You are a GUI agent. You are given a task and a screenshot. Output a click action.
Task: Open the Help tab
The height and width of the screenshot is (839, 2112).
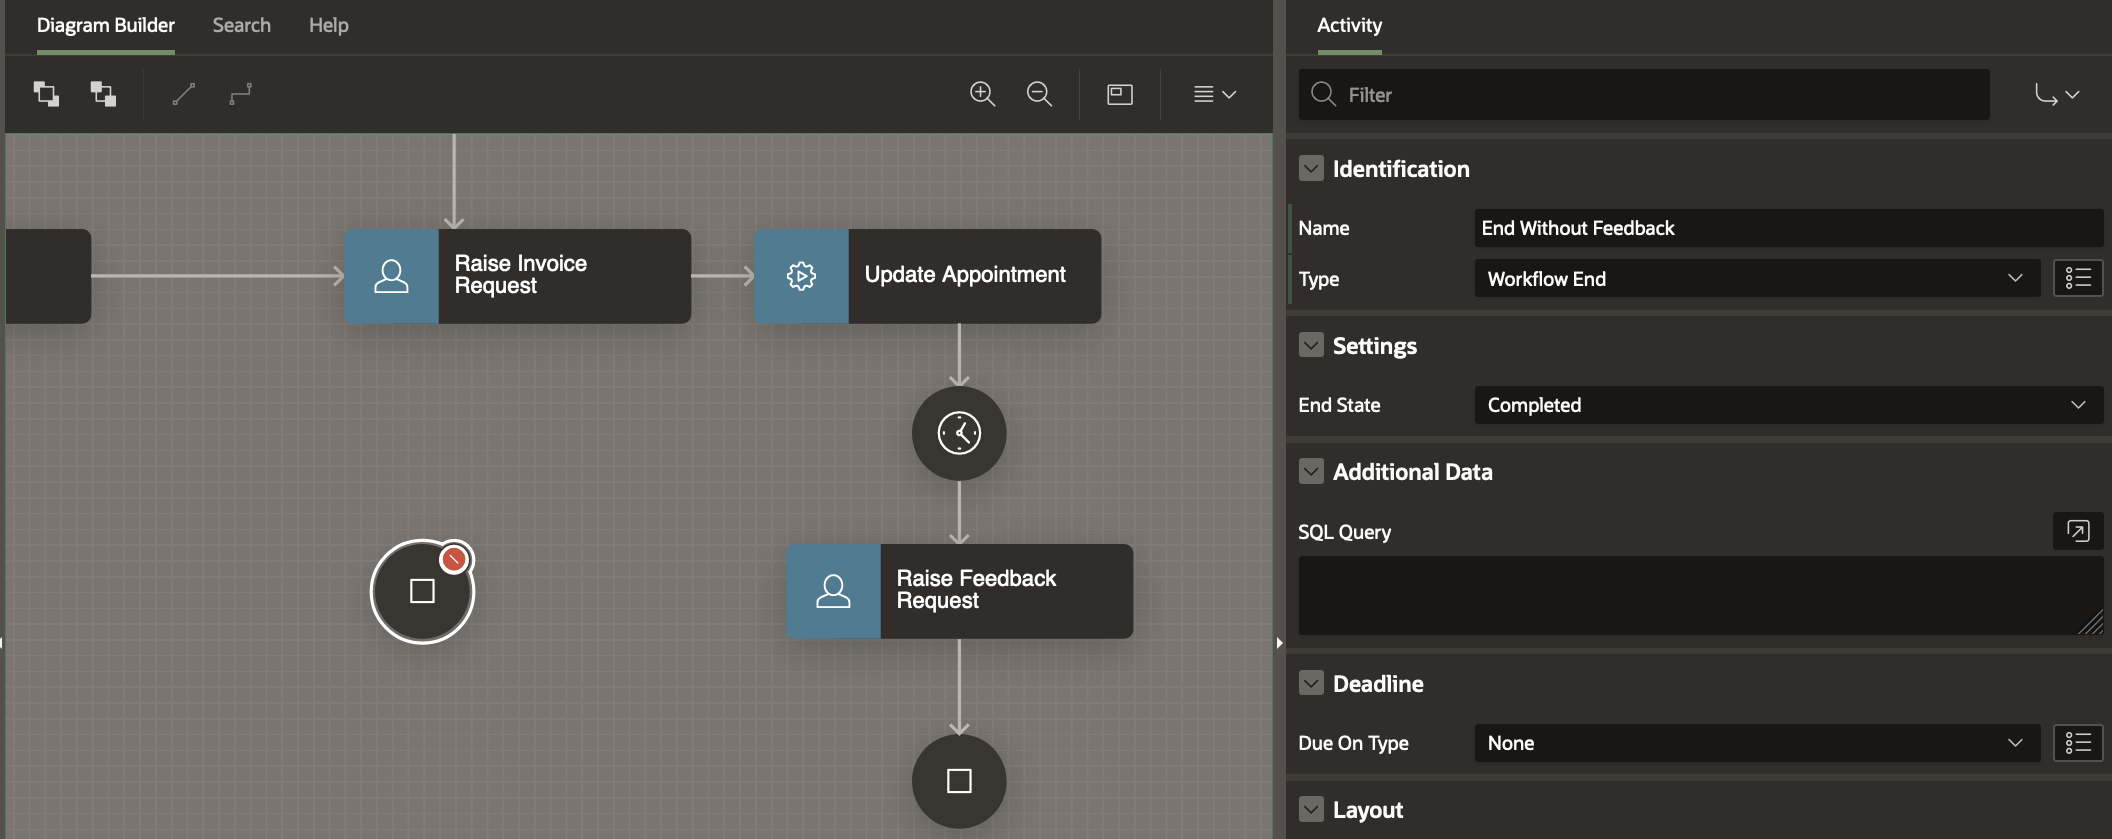coord(328,25)
